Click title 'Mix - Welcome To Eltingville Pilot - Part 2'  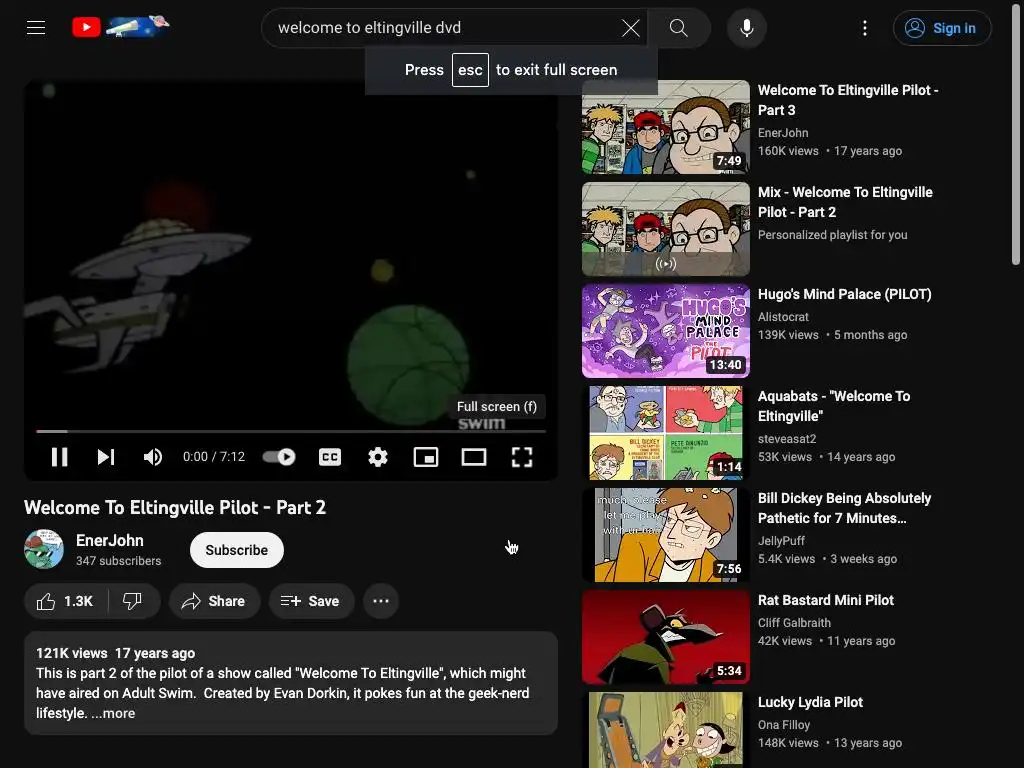click(x=845, y=202)
